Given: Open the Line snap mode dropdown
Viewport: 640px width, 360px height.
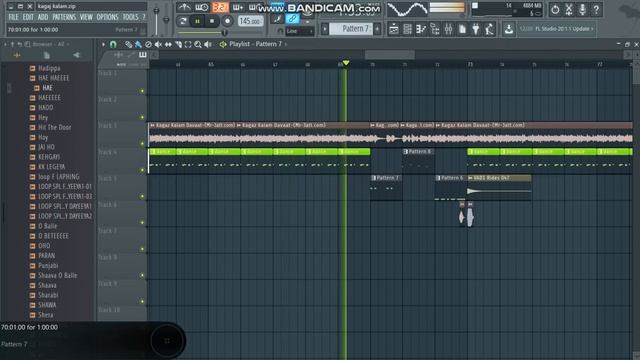Looking at the screenshot, I should click(299, 31).
